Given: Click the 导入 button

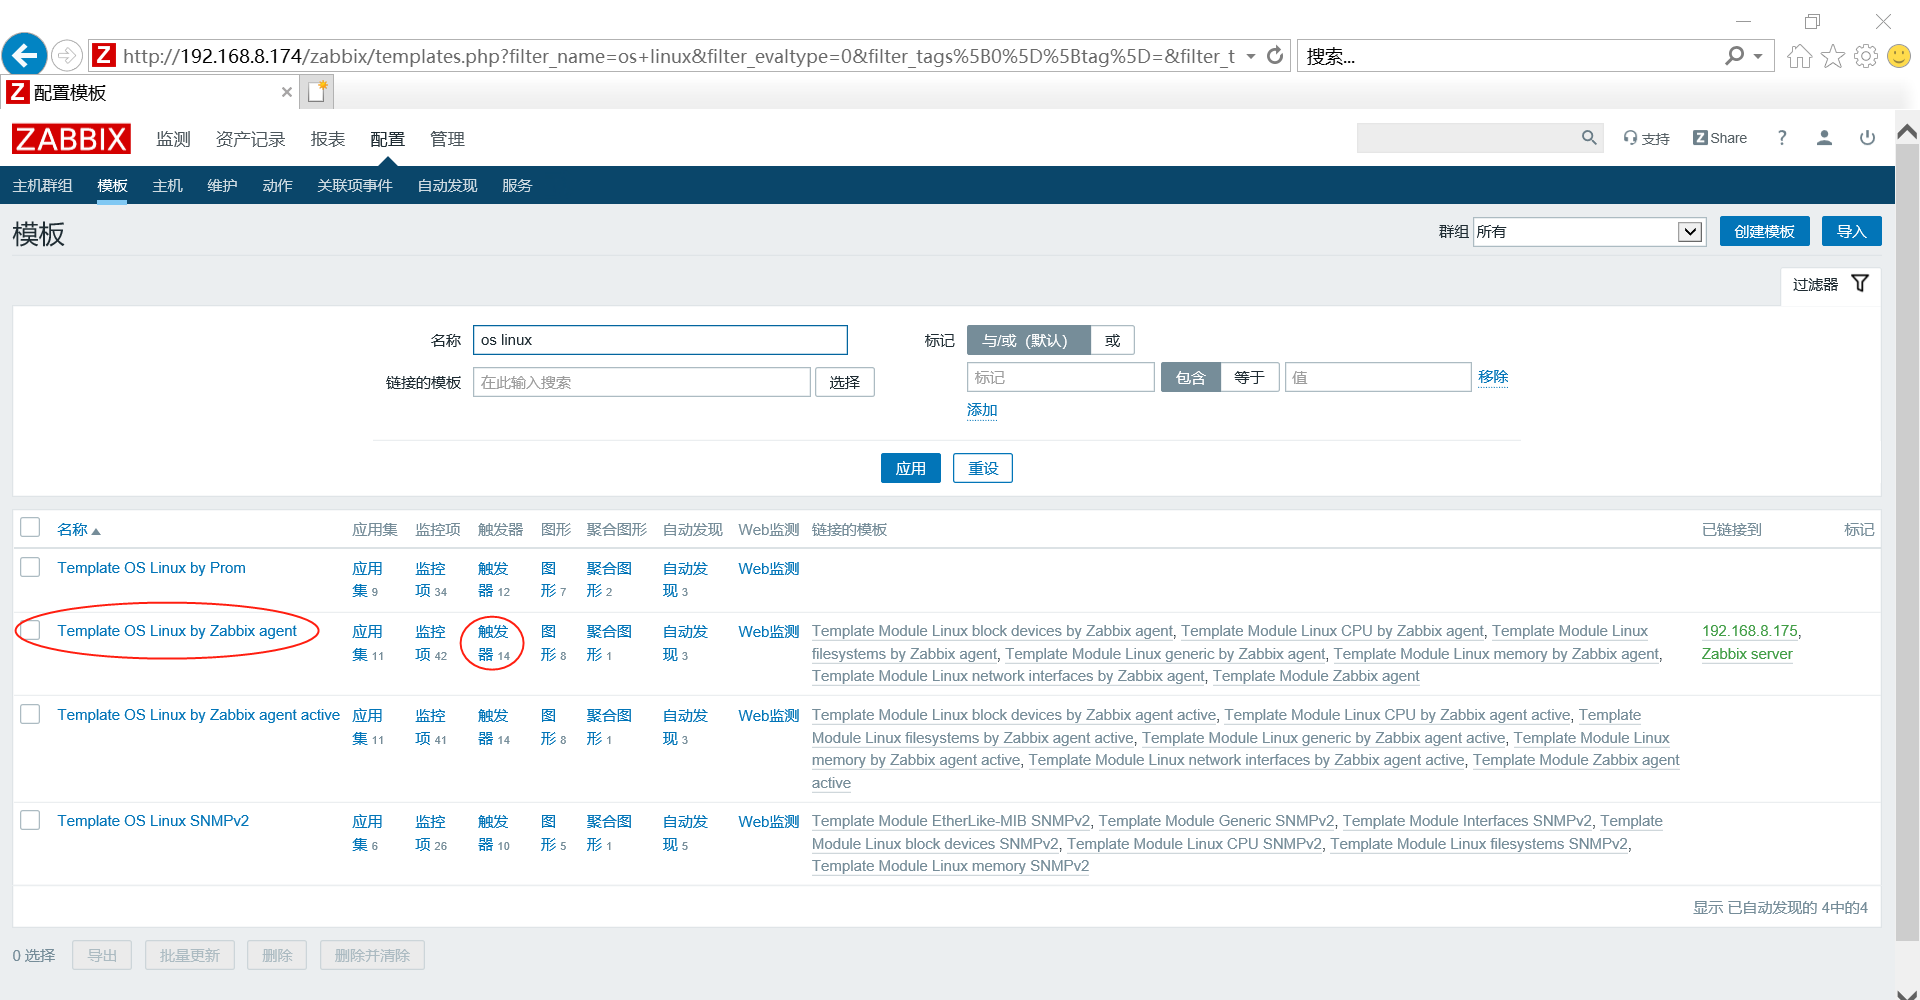Looking at the screenshot, I should click(x=1851, y=232).
